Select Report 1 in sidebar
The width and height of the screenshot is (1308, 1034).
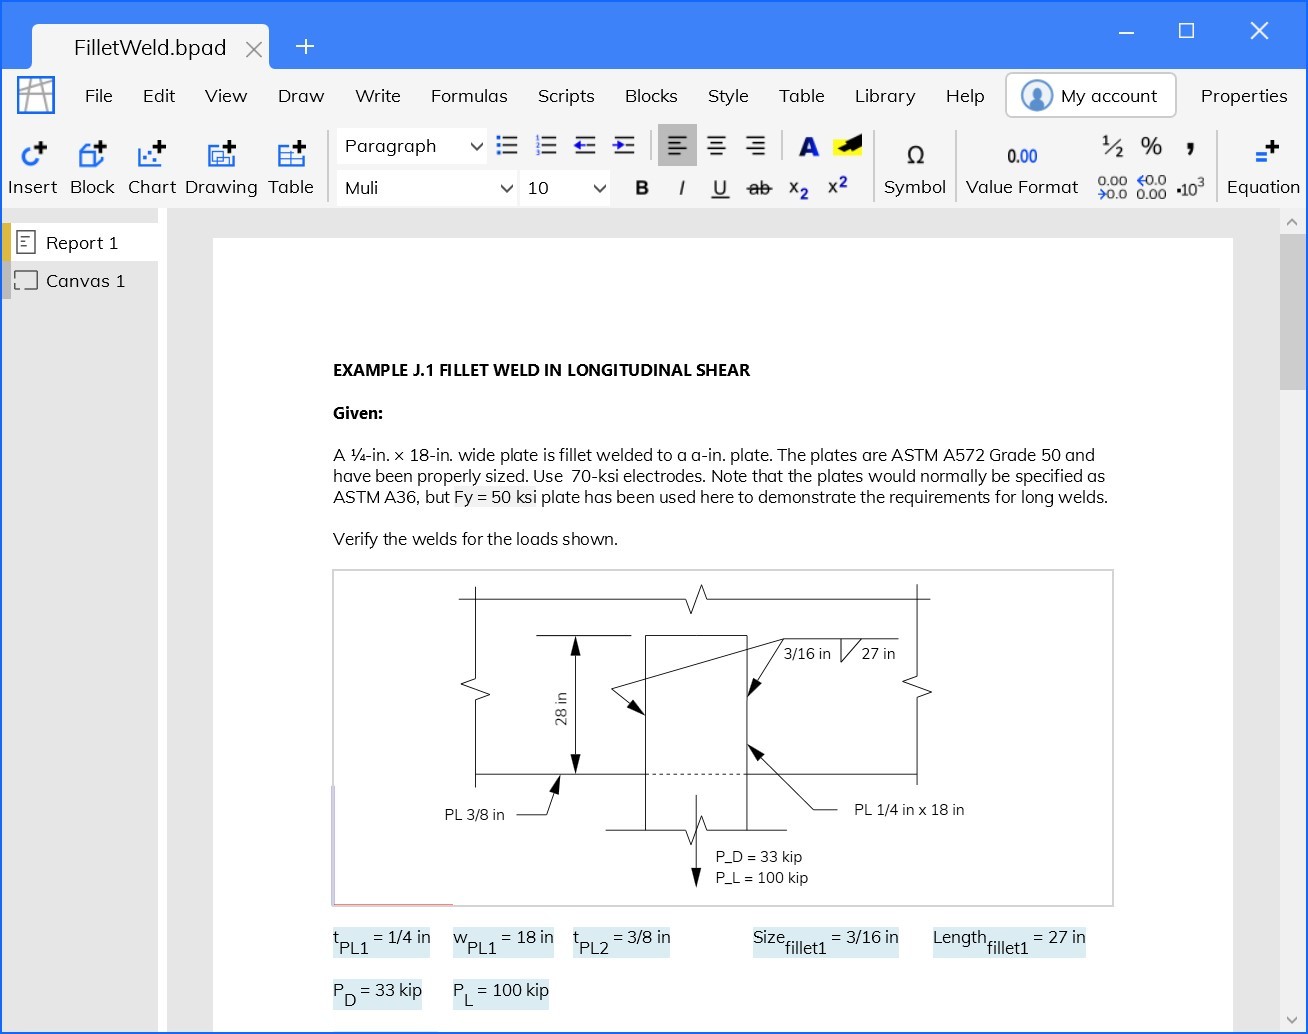[x=81, y=243]
